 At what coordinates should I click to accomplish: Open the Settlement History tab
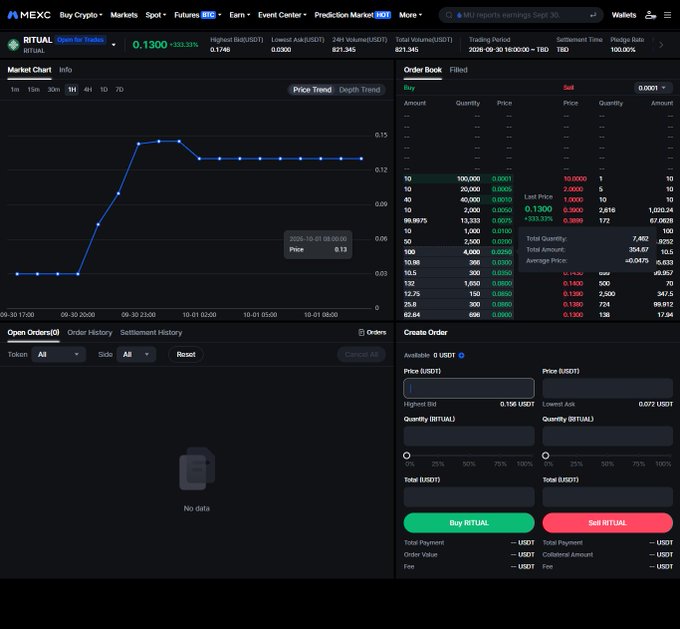pos(151,332)
